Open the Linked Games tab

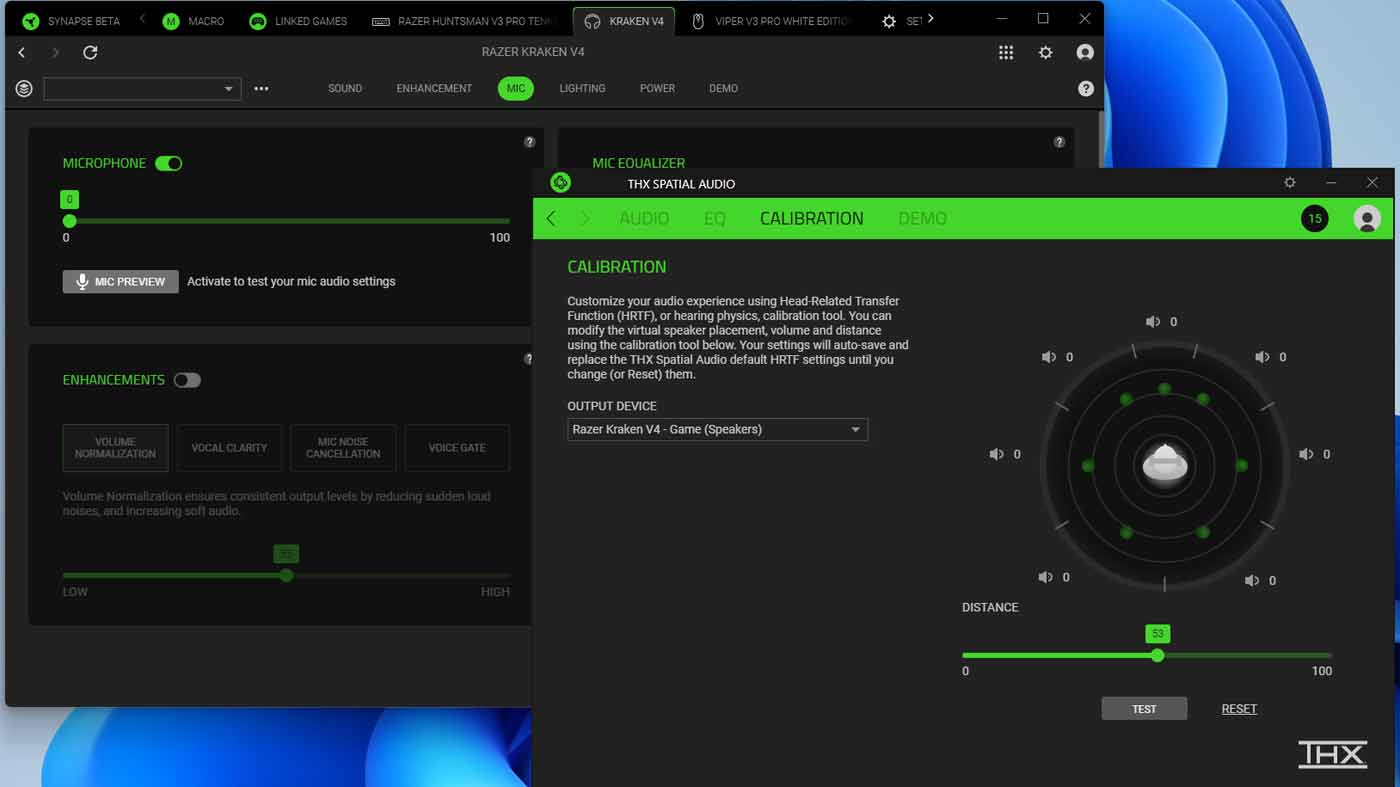tap(298, 21)
